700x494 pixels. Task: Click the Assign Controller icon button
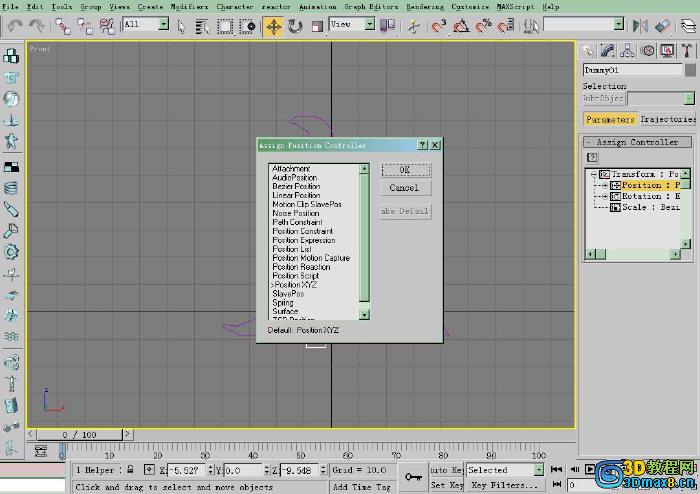point(592,157)
